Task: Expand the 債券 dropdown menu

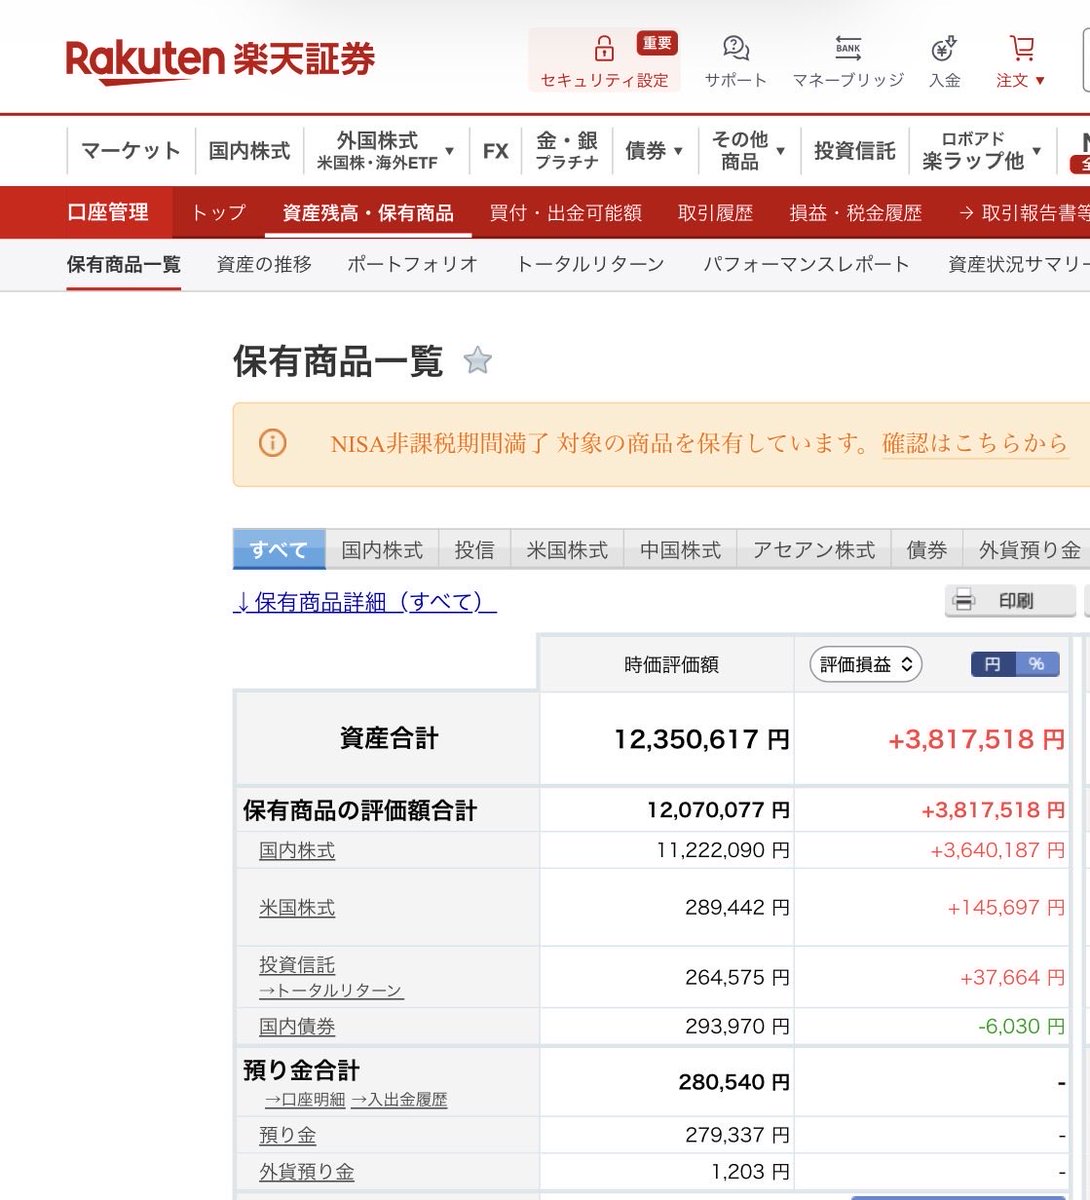Action: (654, 151)
